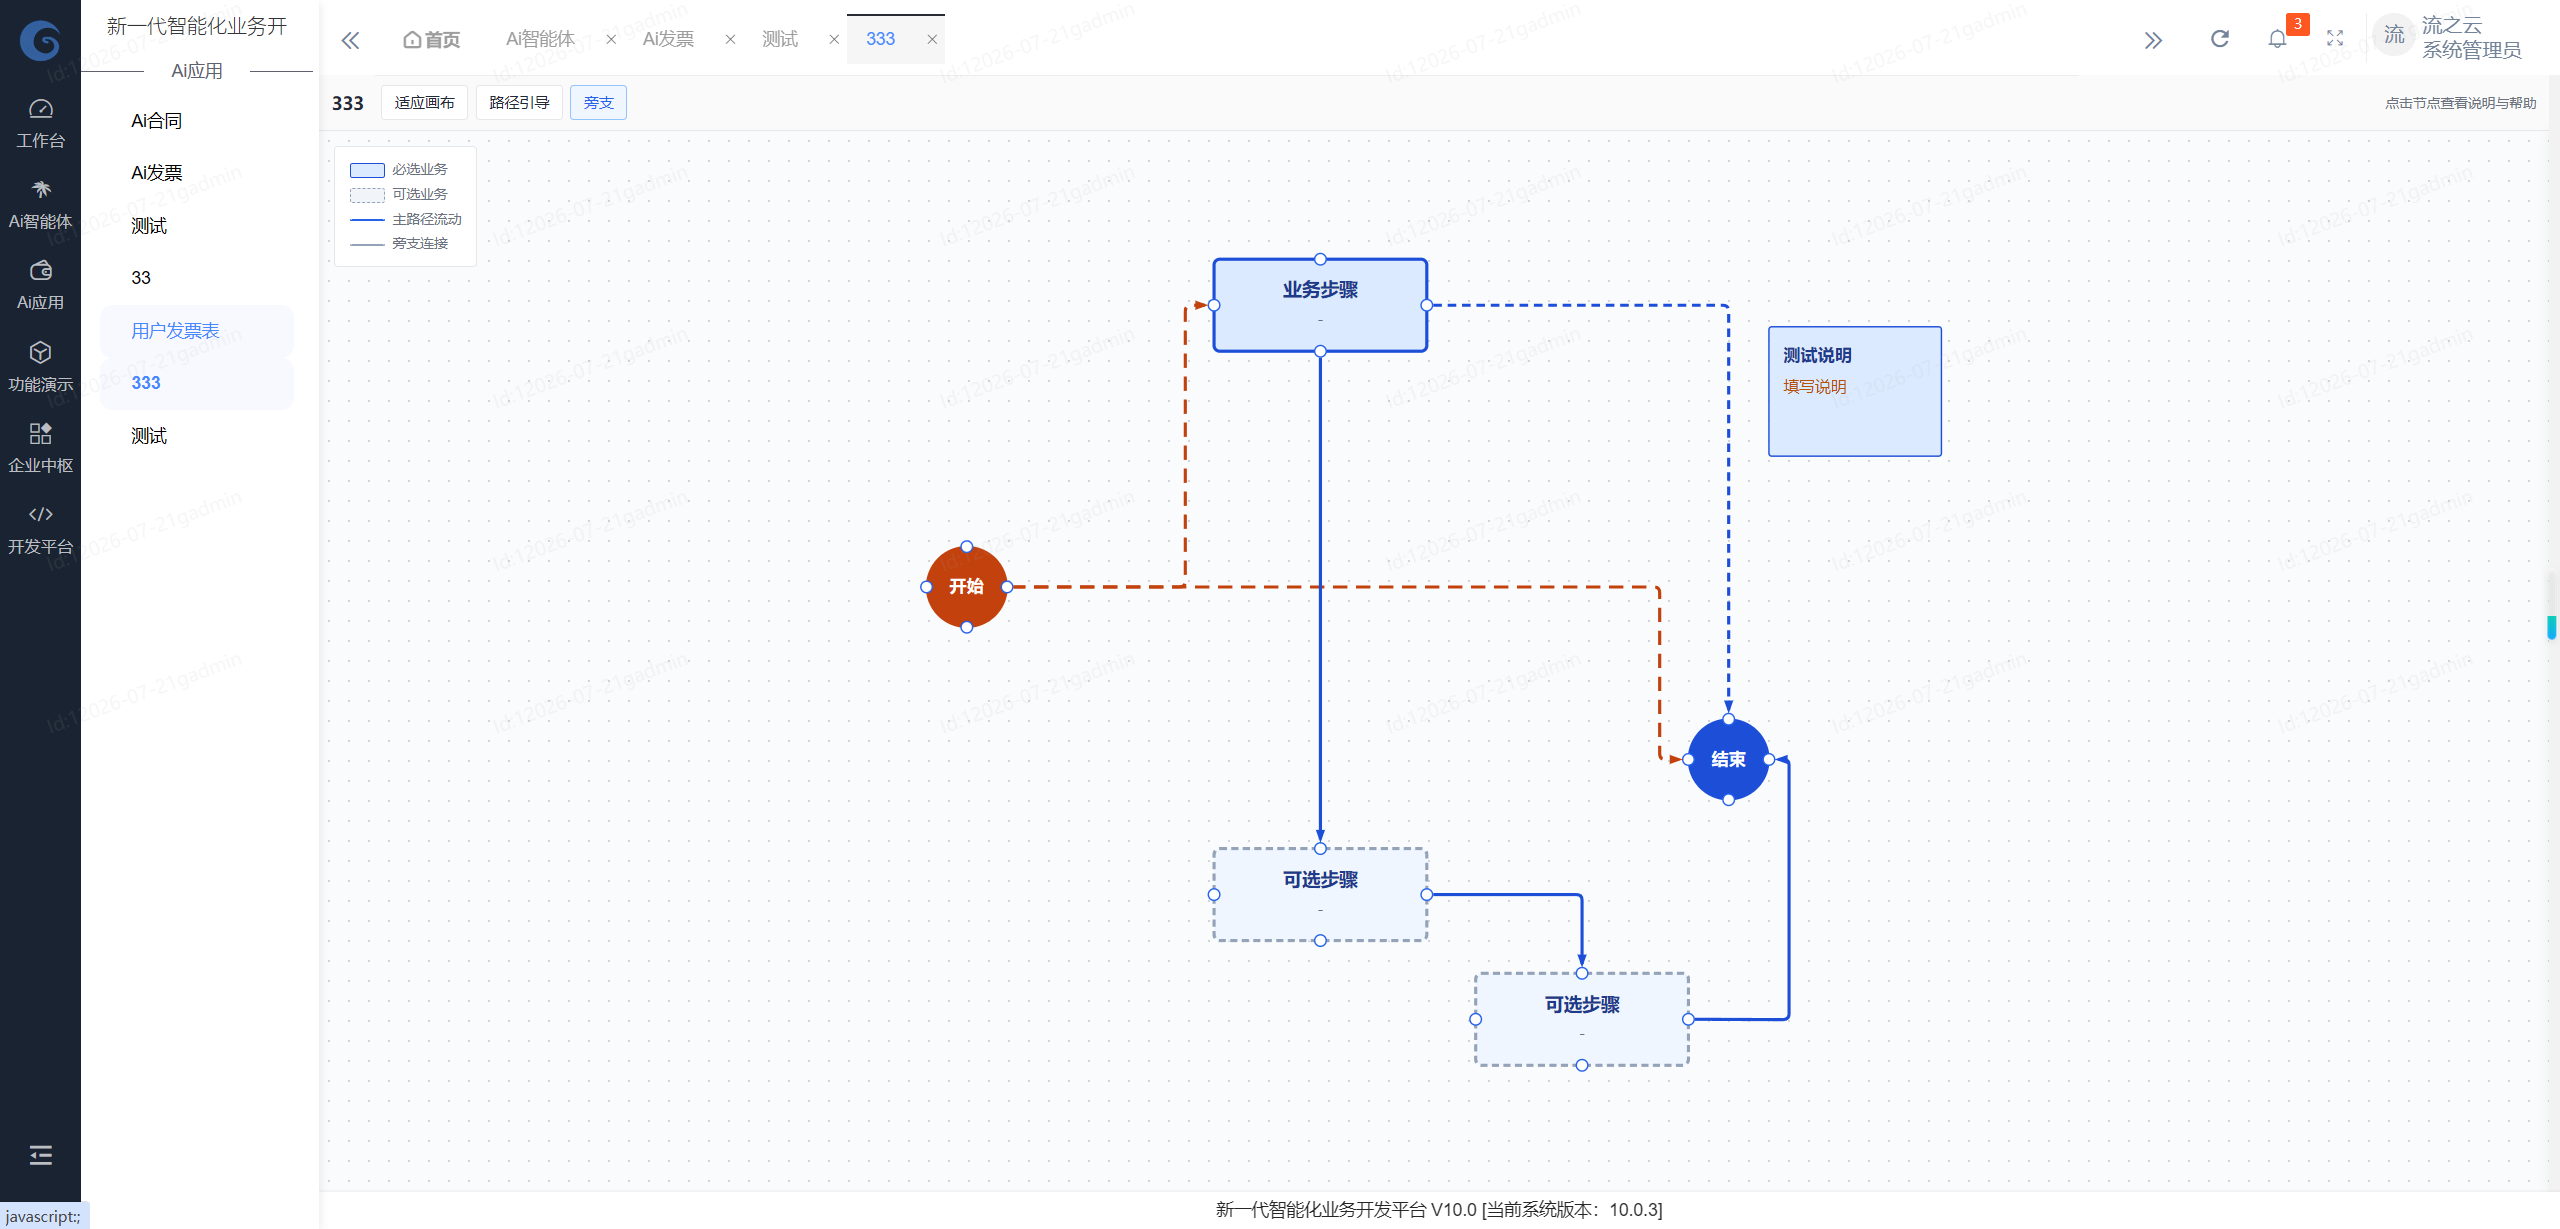Viewport: 2560px width, 1229px height.
Task: Toggle fullscreen mode
Action: (x=2335, y=39)
